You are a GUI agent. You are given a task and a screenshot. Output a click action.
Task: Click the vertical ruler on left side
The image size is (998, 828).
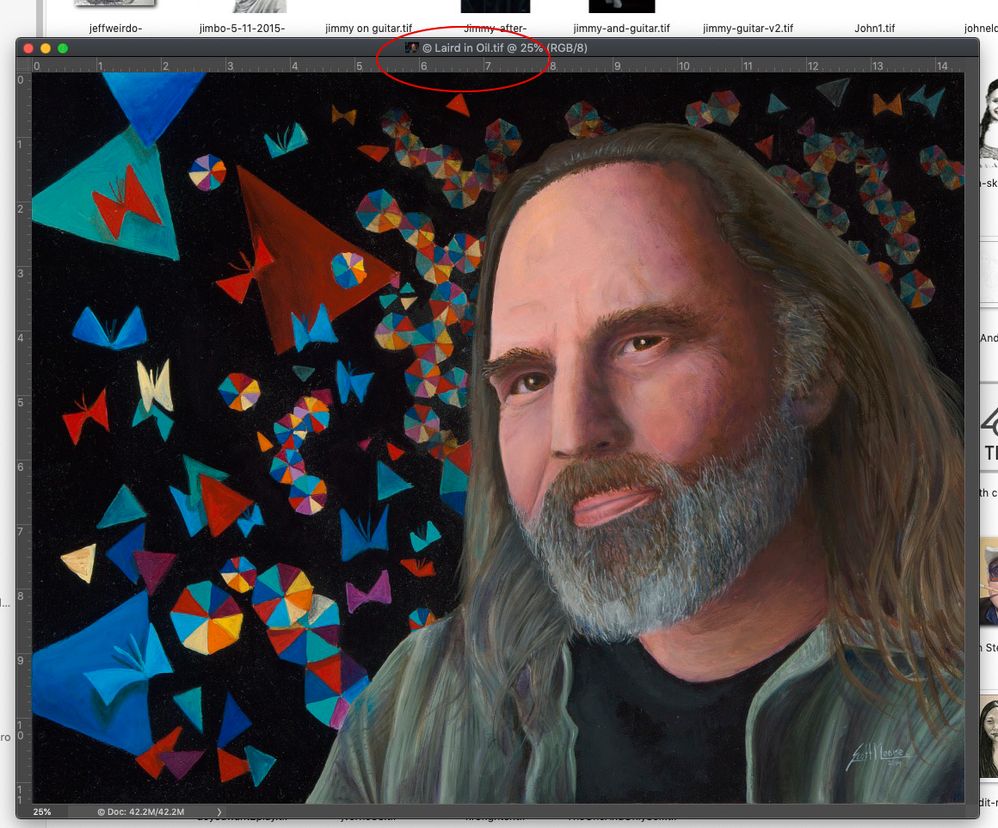click(24, 437)
